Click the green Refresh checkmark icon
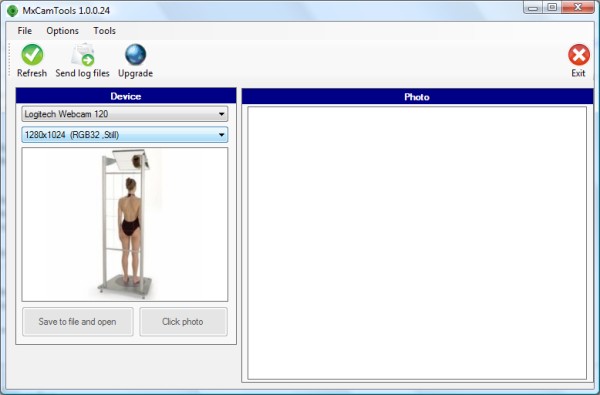Screen dimensions: 600x395 click(32, 55)
